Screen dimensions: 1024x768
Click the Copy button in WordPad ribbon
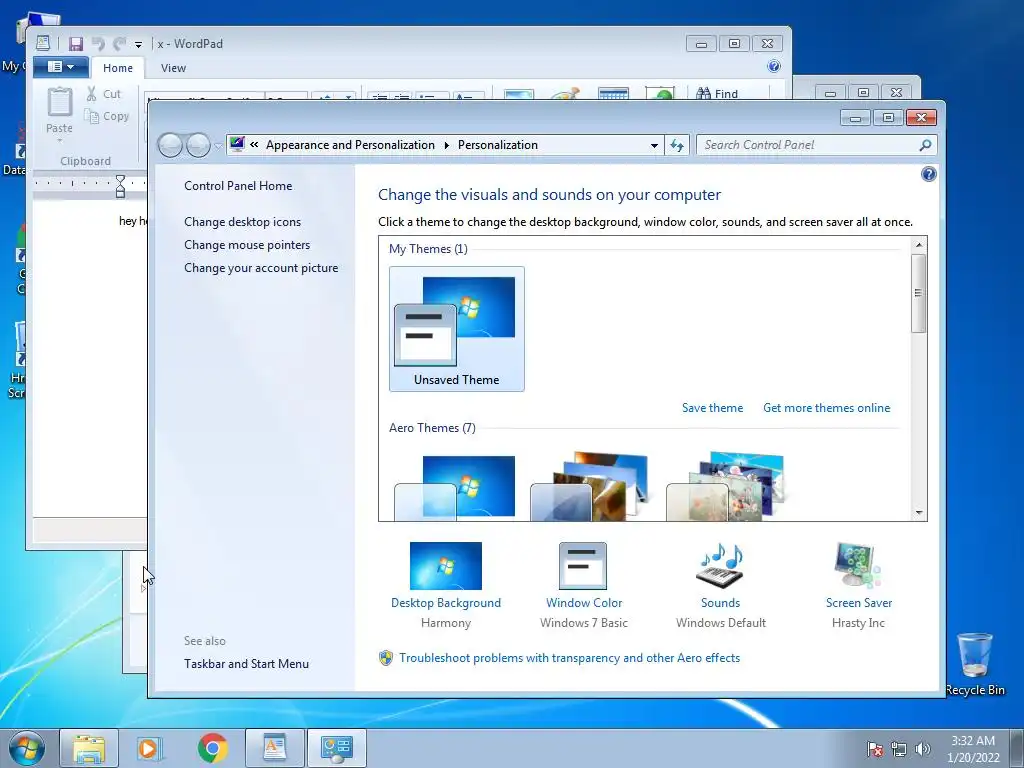tap(107, 116)
